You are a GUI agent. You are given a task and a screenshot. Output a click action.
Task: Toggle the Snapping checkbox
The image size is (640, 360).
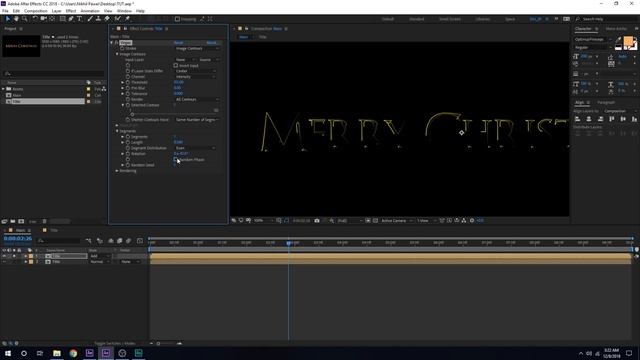click(x=177, y=19)
